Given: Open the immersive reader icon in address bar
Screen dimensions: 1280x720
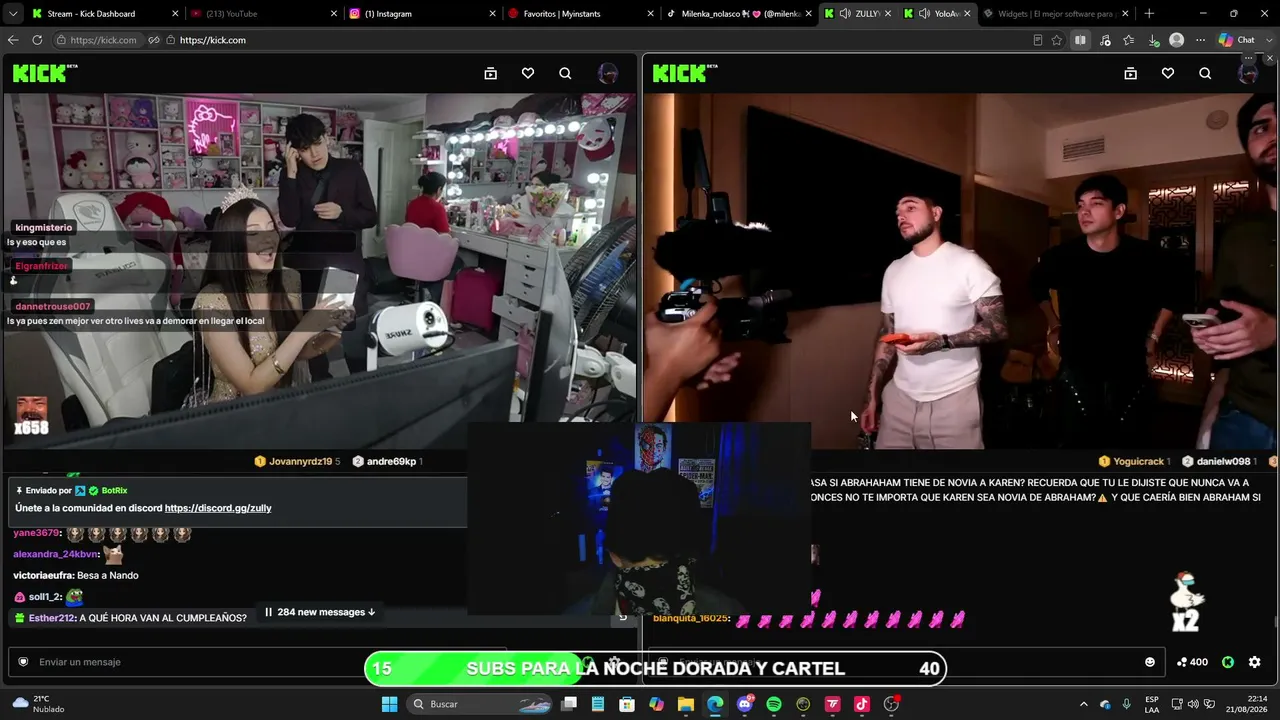Looking at the screenshot, I should click(1037, 40).
